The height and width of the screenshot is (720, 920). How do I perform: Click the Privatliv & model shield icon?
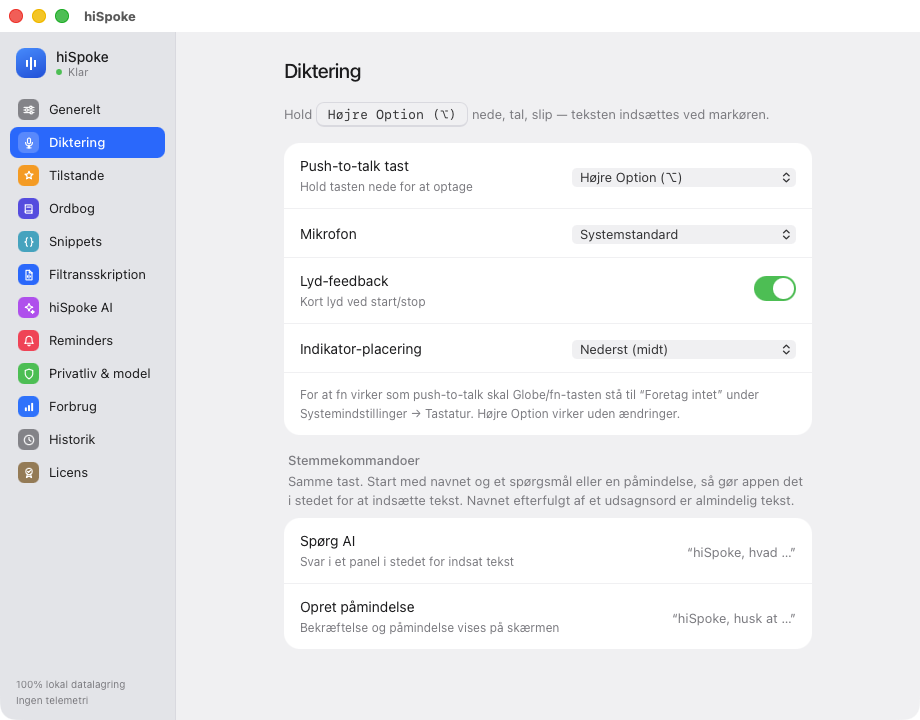click(x=28, y=374)
